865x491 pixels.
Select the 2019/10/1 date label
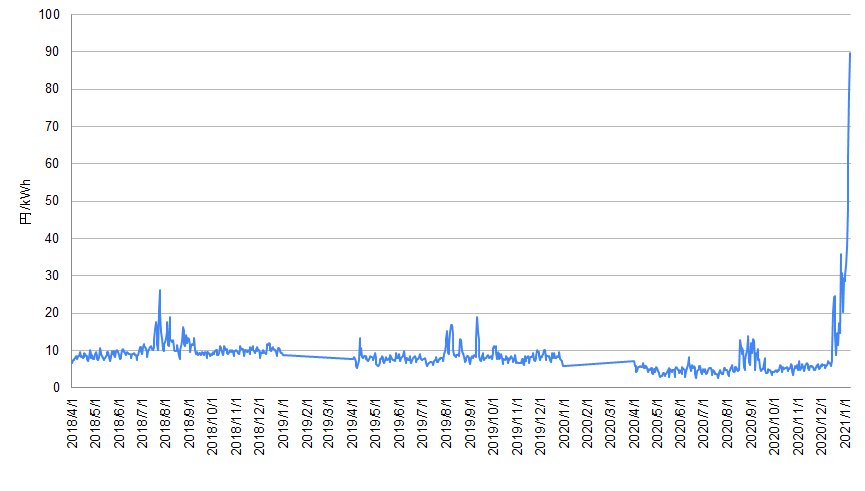[x=493, y=426]
